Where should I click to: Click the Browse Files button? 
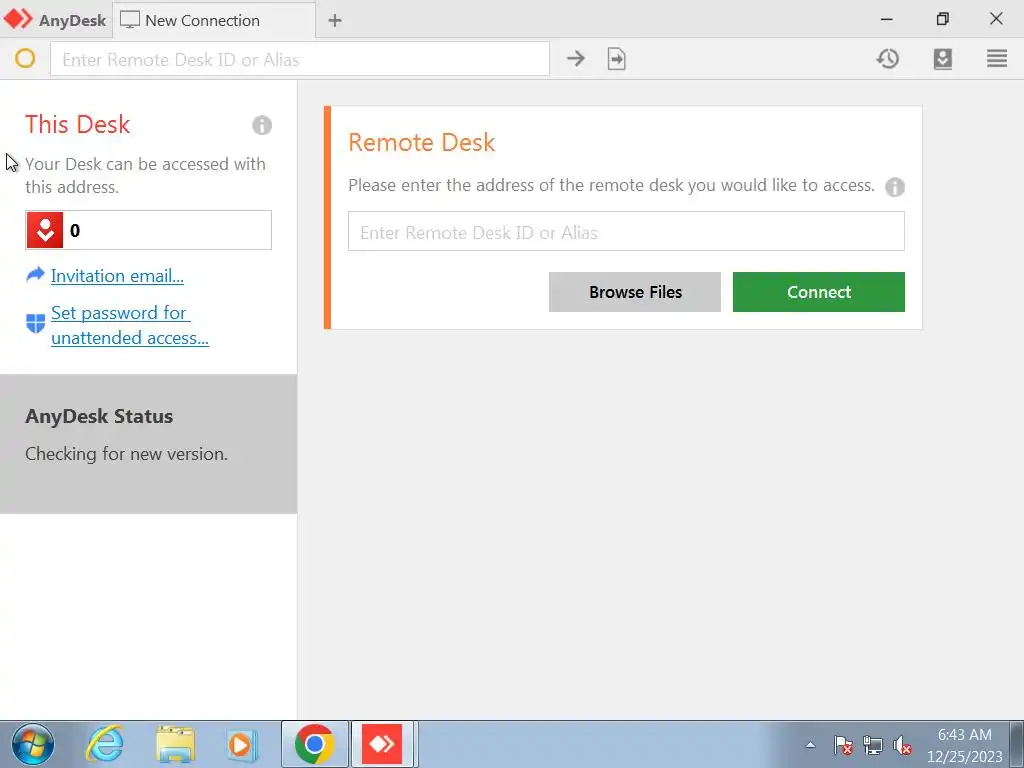click(635, 292)
